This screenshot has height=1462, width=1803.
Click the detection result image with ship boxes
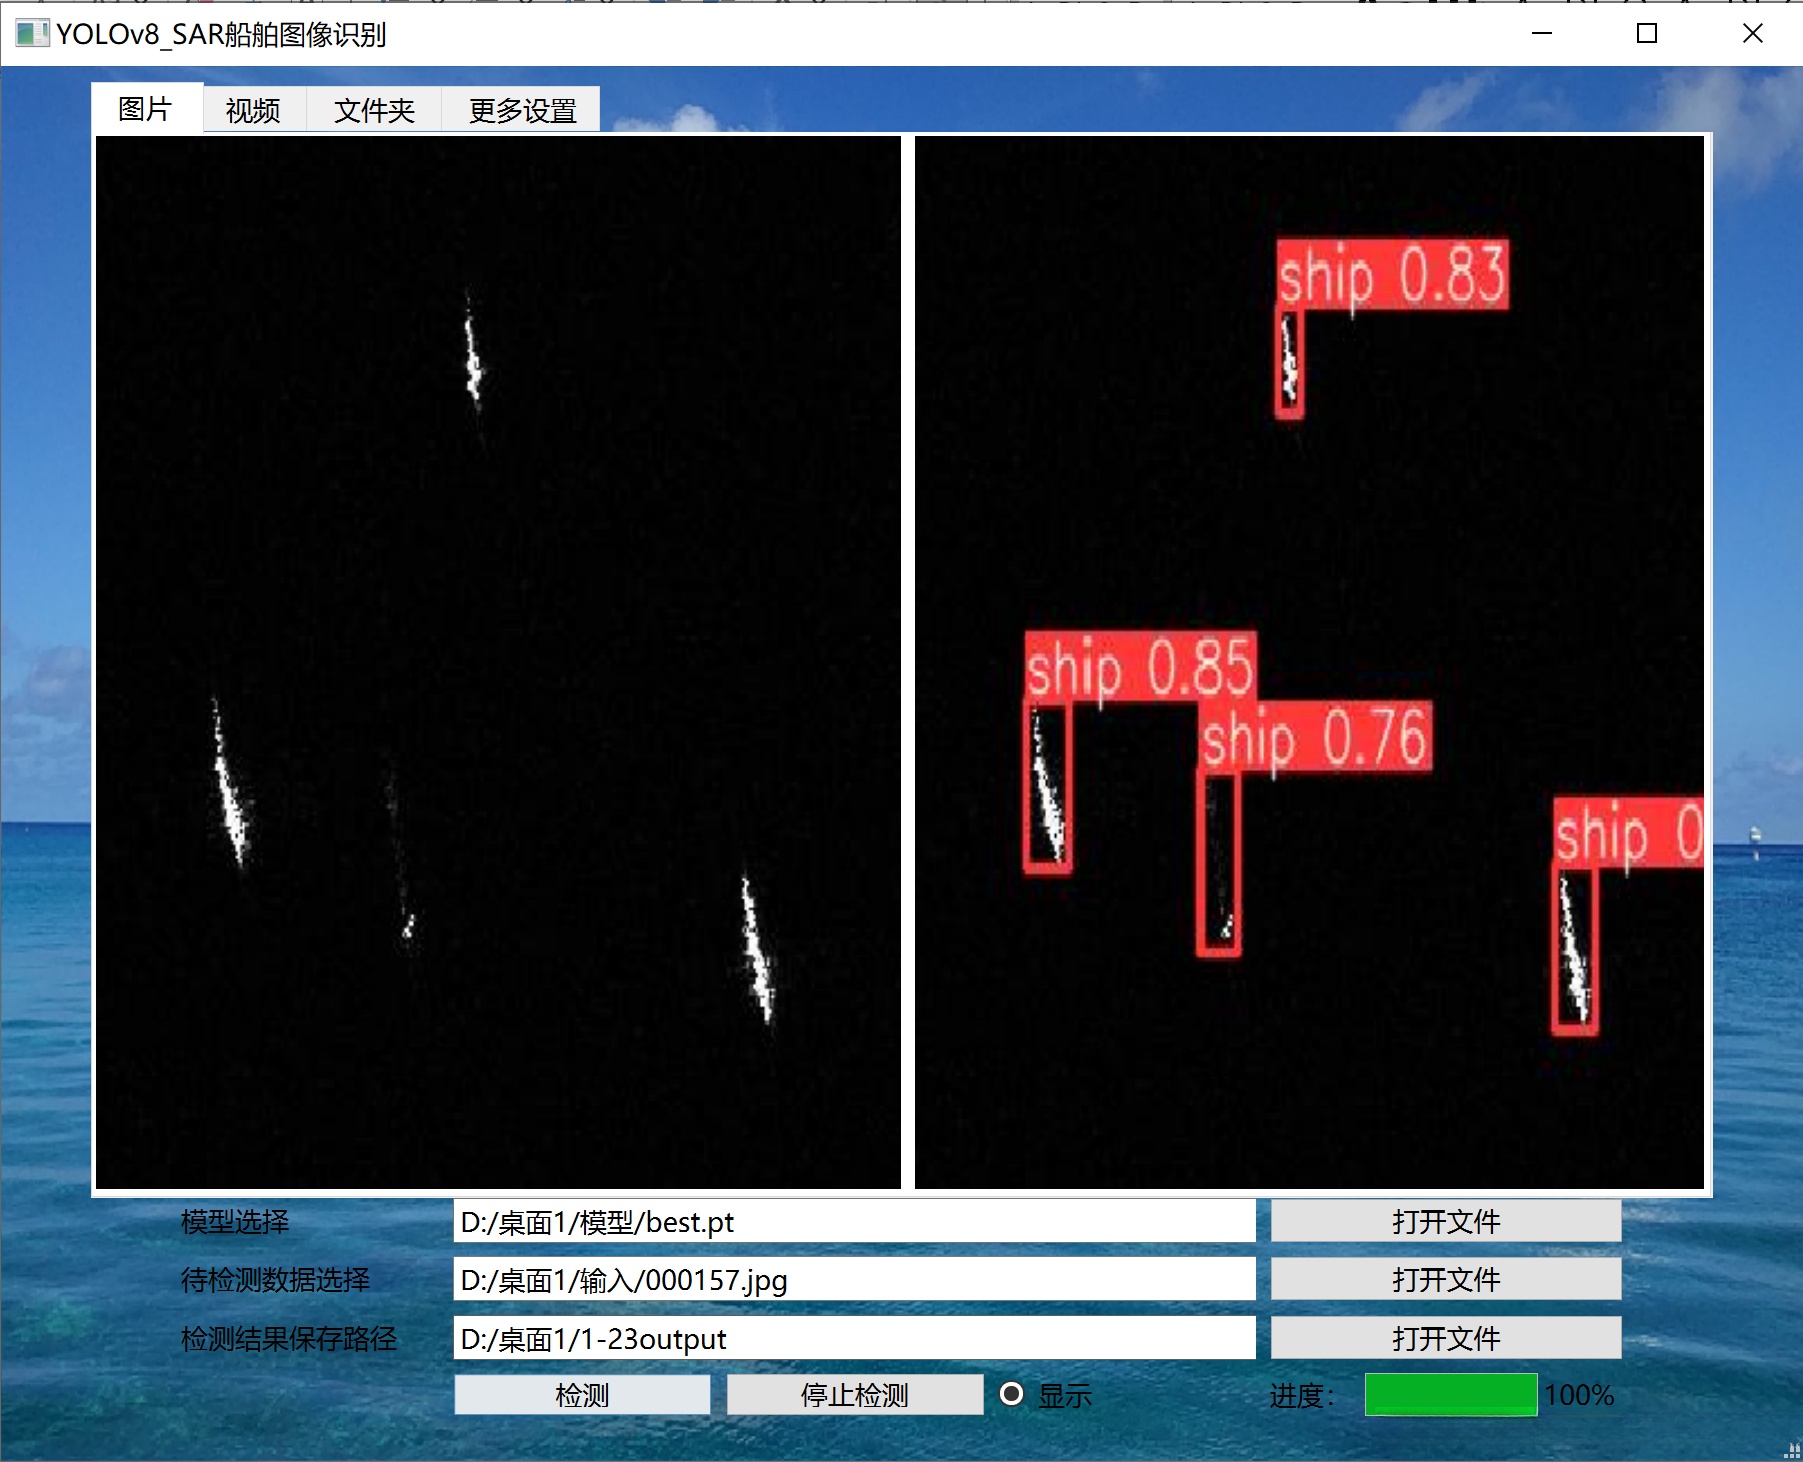point(1309,662)
